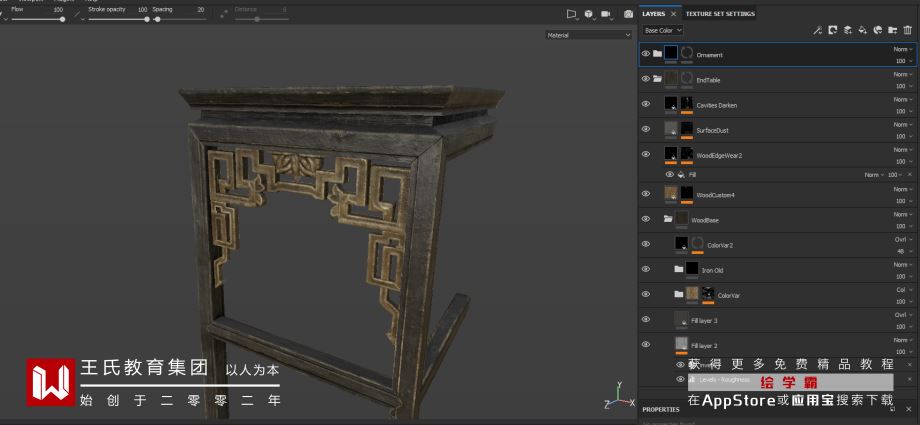The width and height of the screenshot is (920, 425).
Task: Click the paint bucket icon of the Fill effect
Action: pos(681,175)
